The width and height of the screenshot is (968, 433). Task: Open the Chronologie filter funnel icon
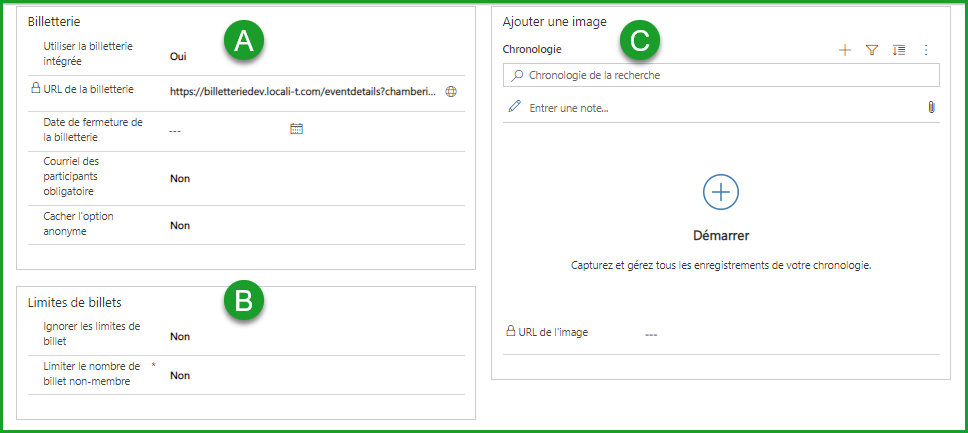click(x=872, y=50)
